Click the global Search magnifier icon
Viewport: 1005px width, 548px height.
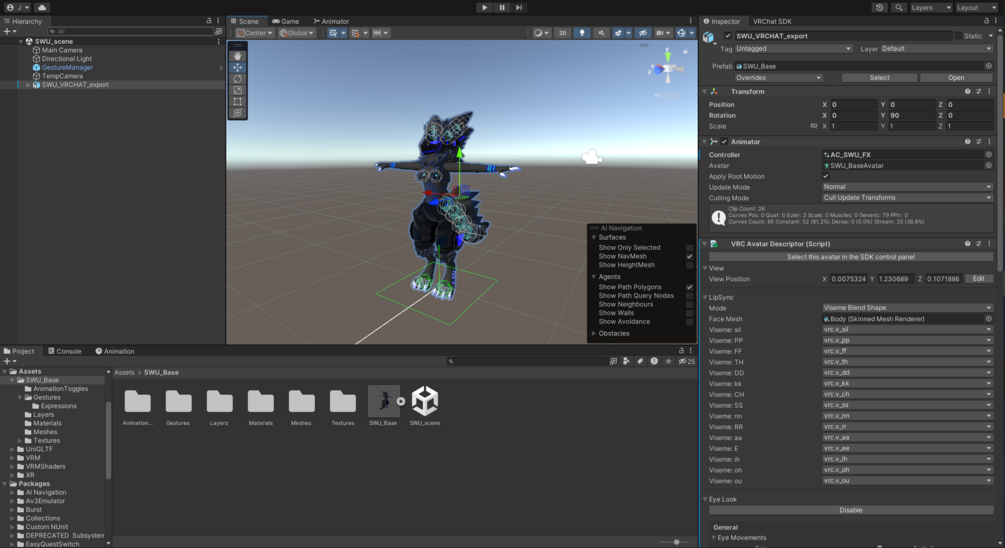coord(899,8)
